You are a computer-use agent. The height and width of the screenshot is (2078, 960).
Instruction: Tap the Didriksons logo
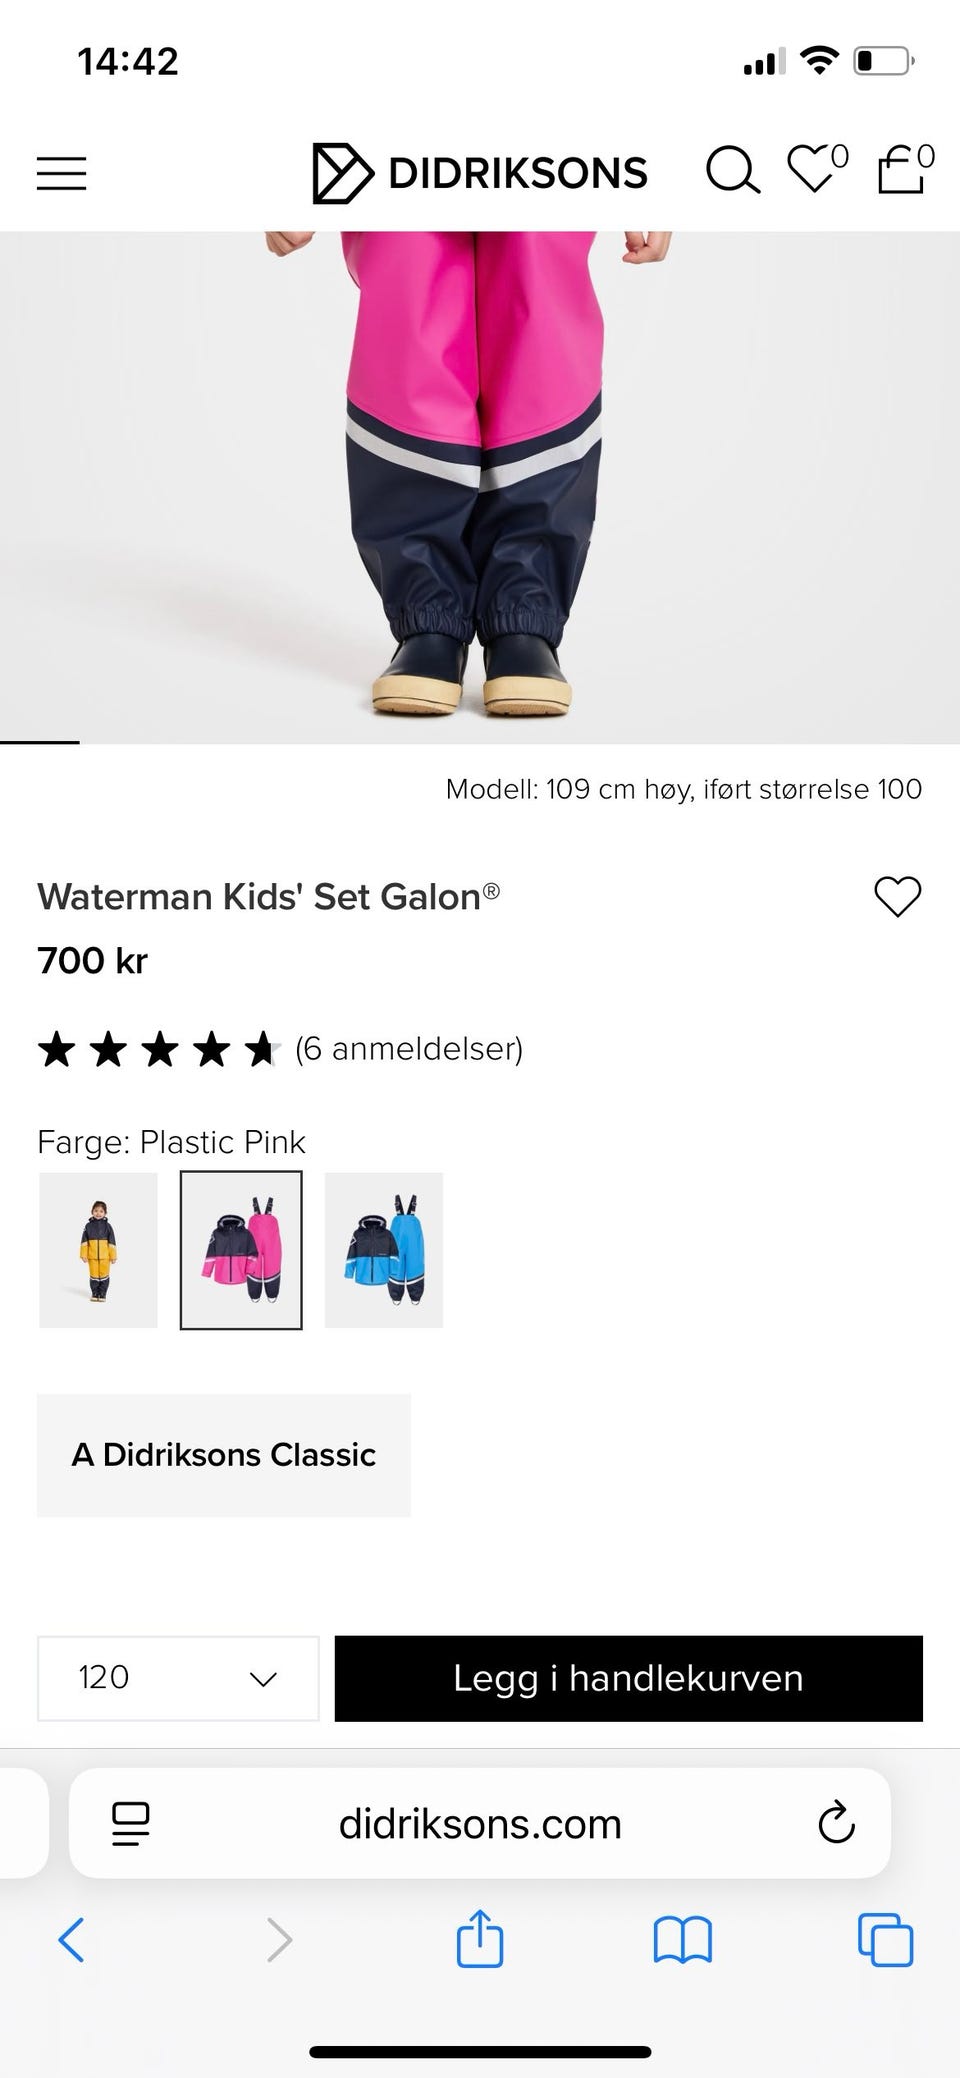tap(480, 173)
